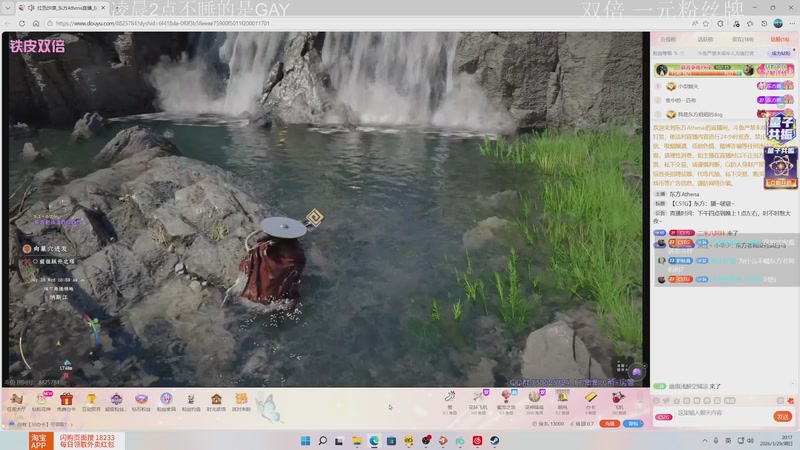Screen dimensions: 800x450
Task: Click the orange 充值 recharge button
Action: click(609, 424)
